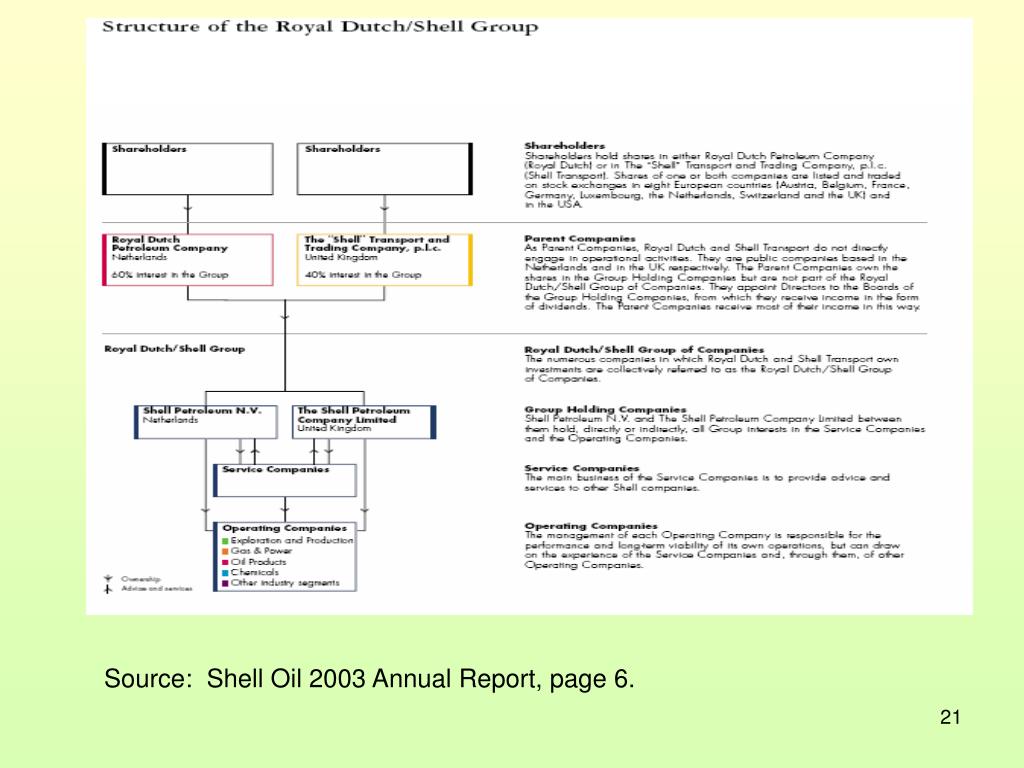
Task: Click 'Netherlands' under Shell Petroleum N.V.
Action: coord(170,421)
